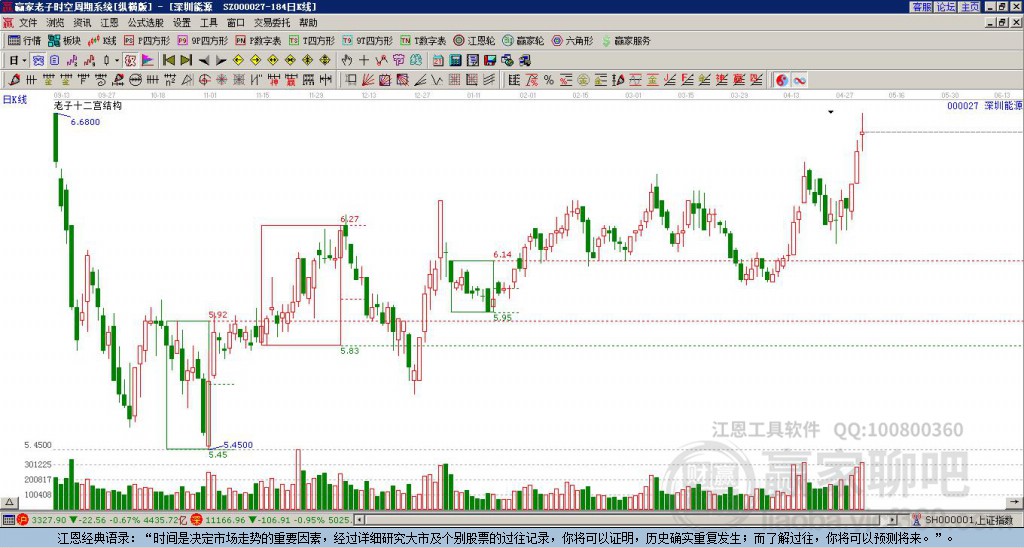This screenshot has height=548, width=1024.
Task: Toggle the infinity loop icon button
Action: 799,80
